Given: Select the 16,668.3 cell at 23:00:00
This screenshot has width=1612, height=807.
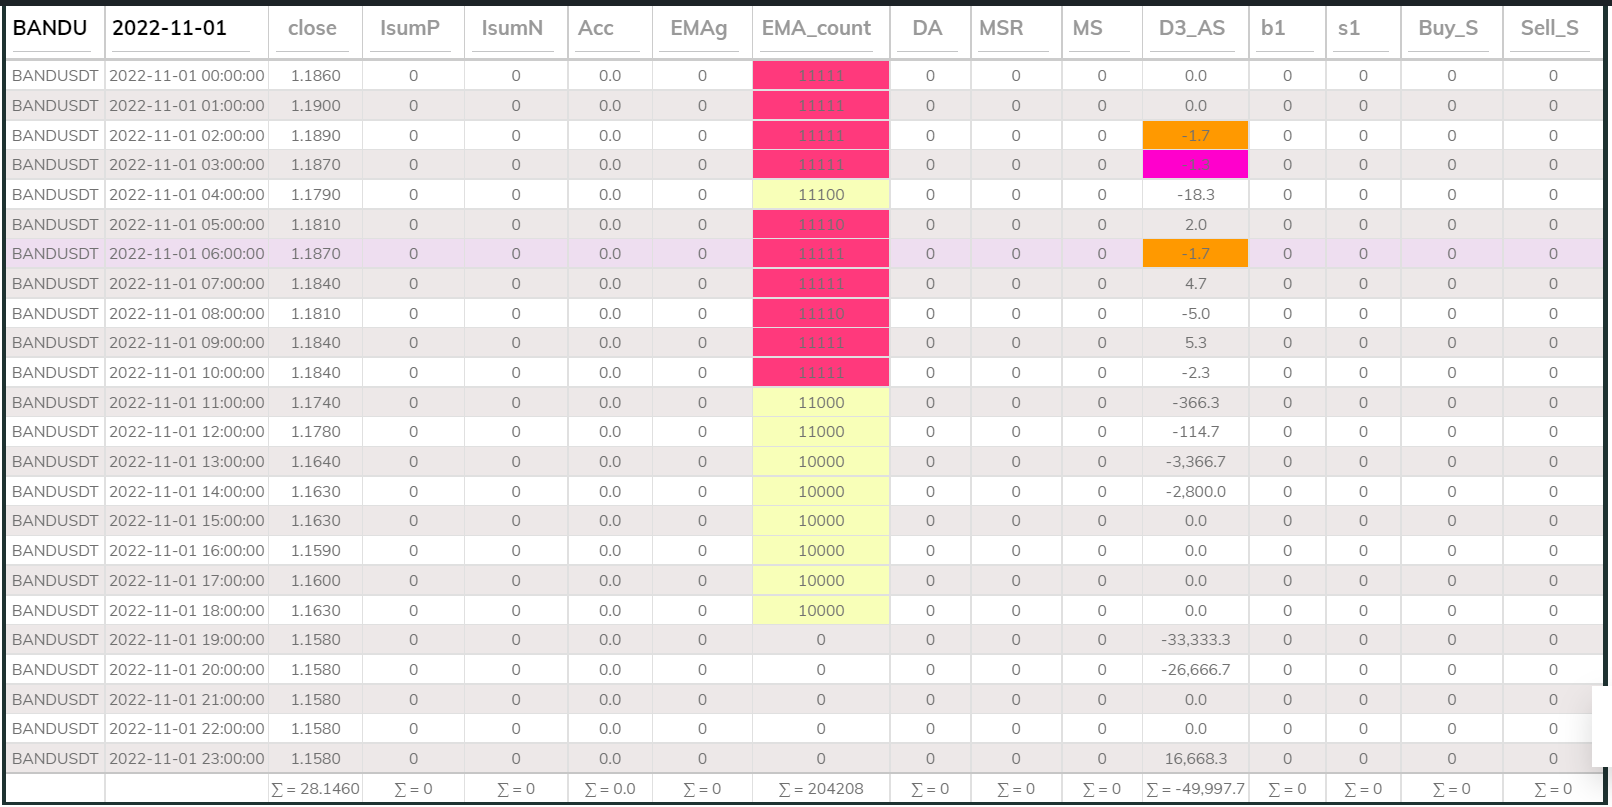Looking at the screenshot, I should 1195,759.
